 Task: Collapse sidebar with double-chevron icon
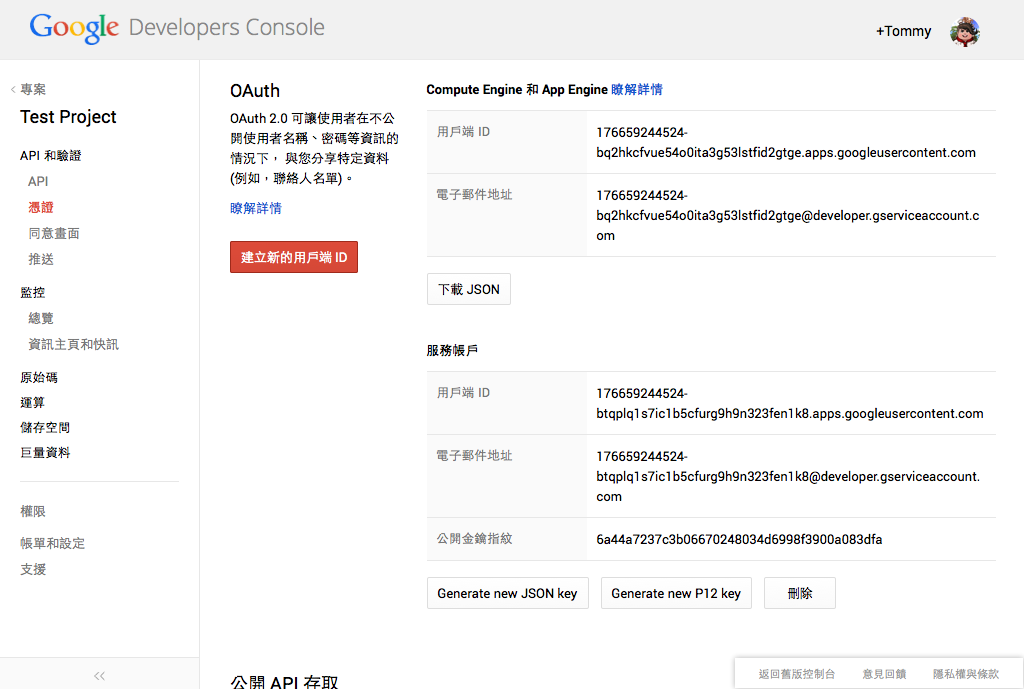[99, 675]
